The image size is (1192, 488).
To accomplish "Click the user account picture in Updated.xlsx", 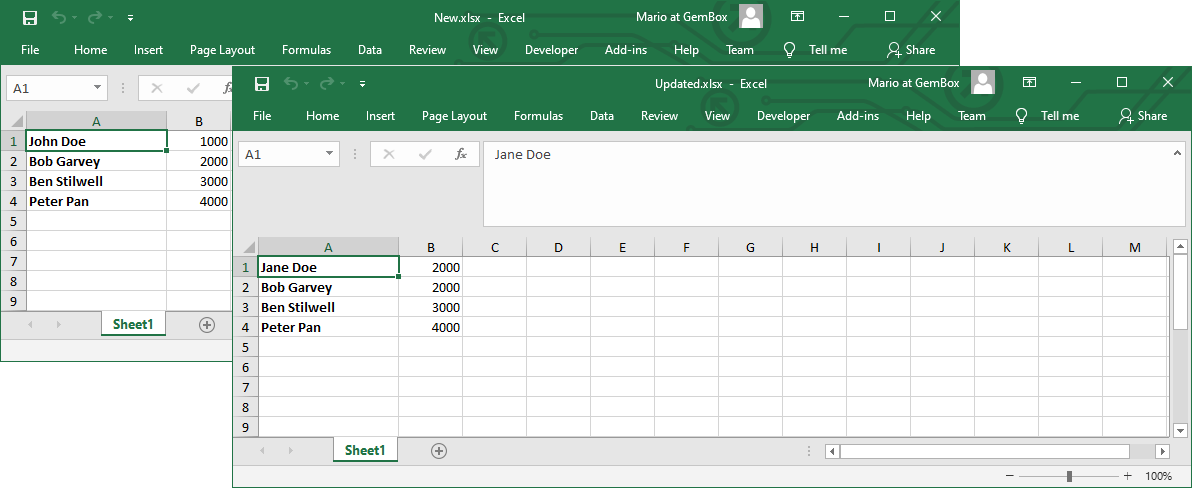I will [983, 82].
